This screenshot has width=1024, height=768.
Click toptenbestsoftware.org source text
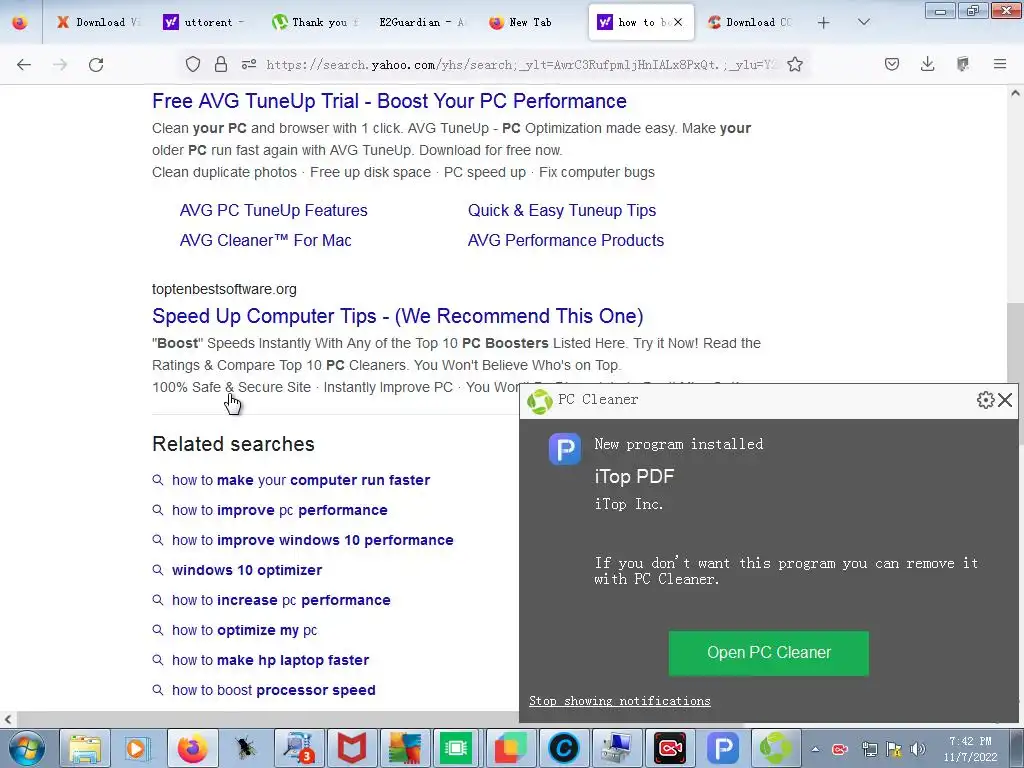[x=224, y=289]
